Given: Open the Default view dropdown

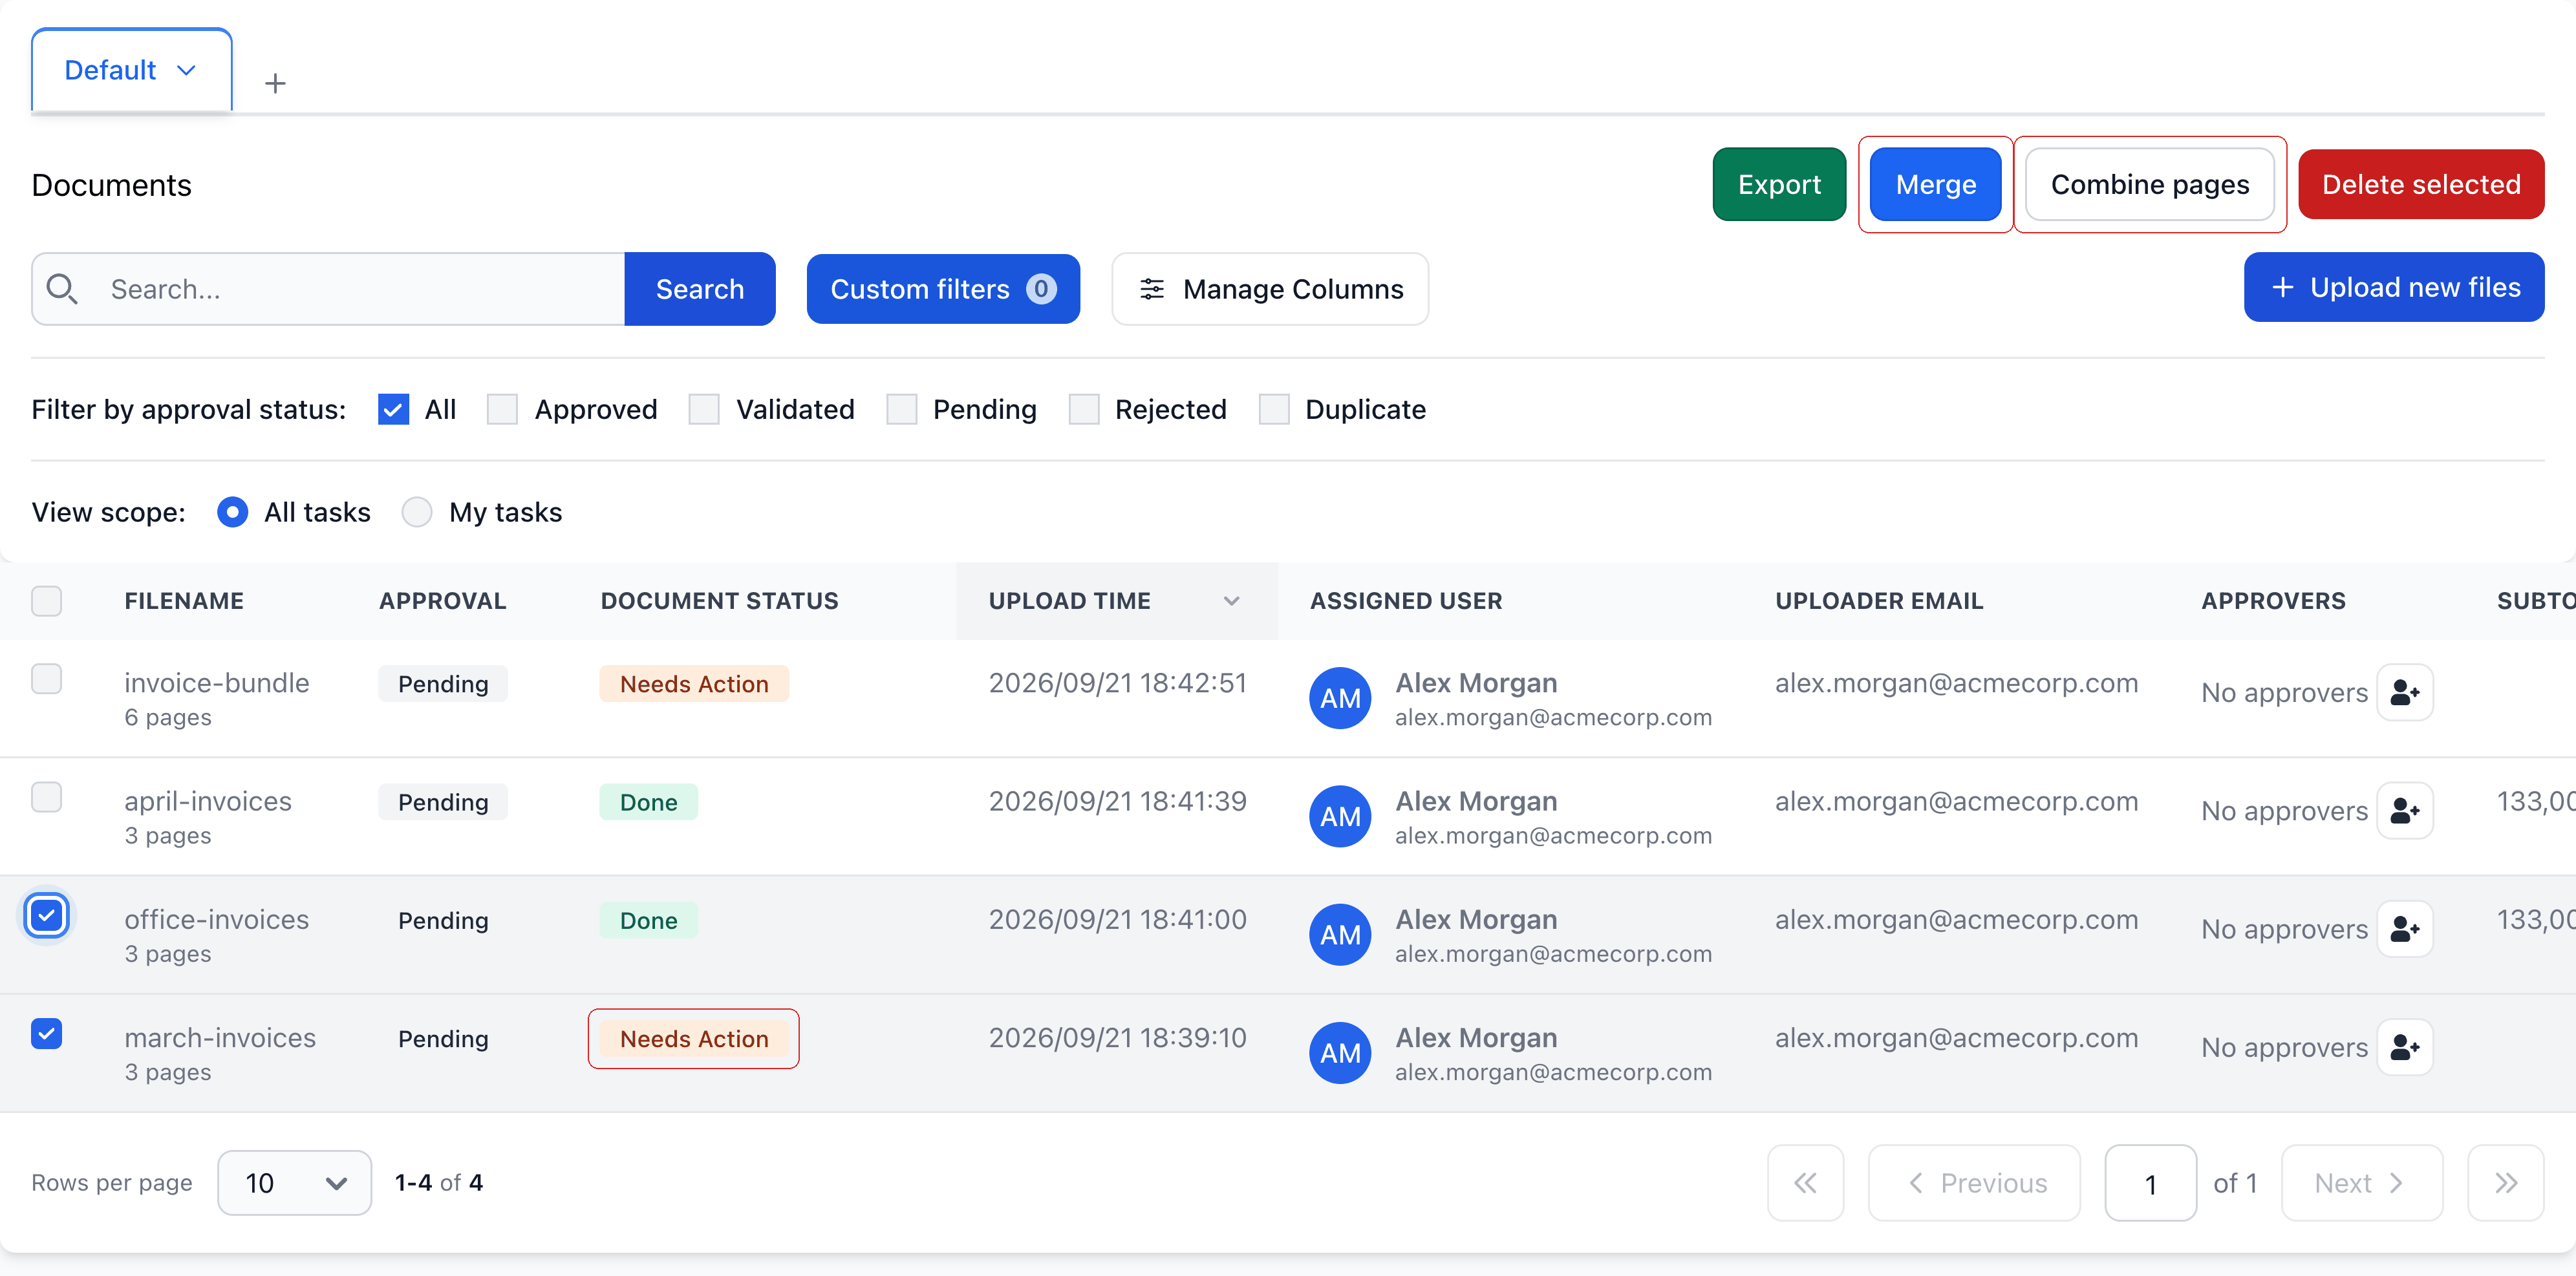Looking at the screenshot, I should coord(131,70).
